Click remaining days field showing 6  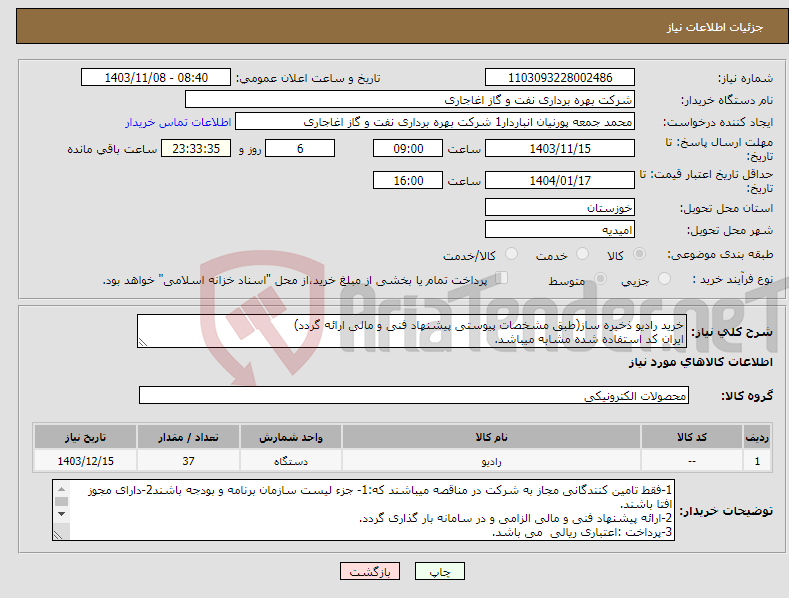tap(300, 148)
